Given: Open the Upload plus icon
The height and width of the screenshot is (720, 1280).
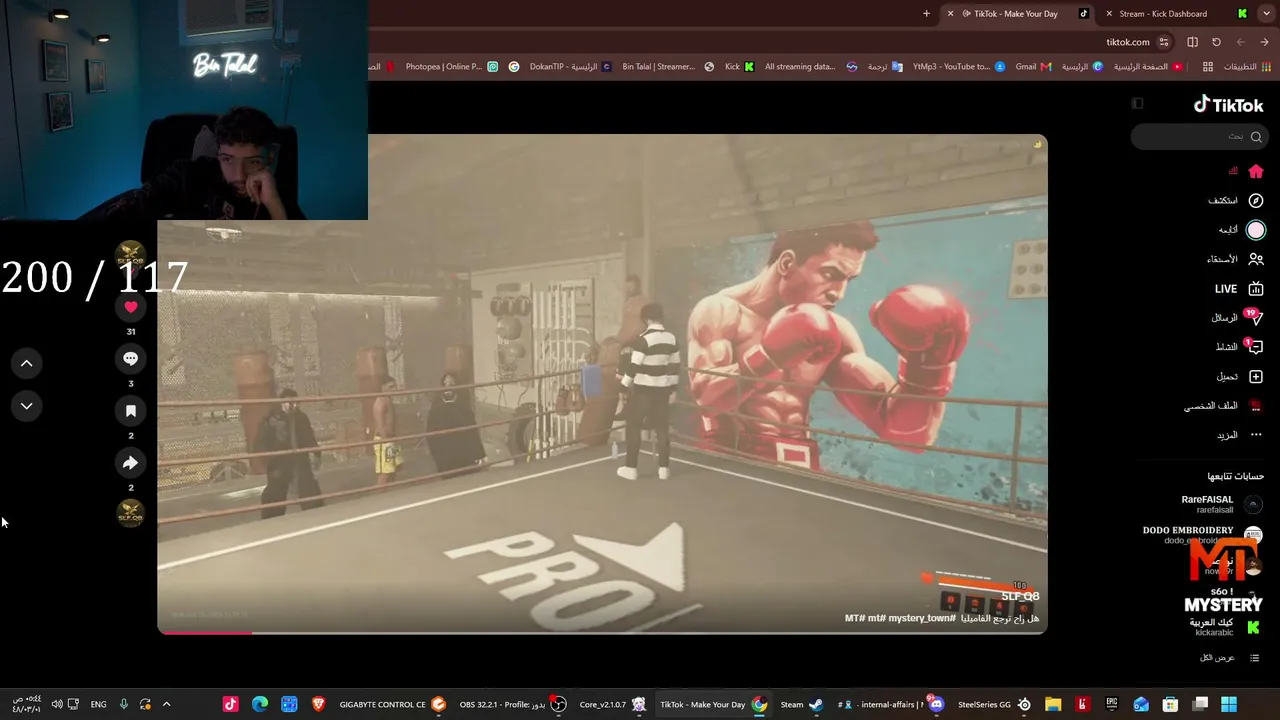Looking at the screenshot, I should point(1256,377).
